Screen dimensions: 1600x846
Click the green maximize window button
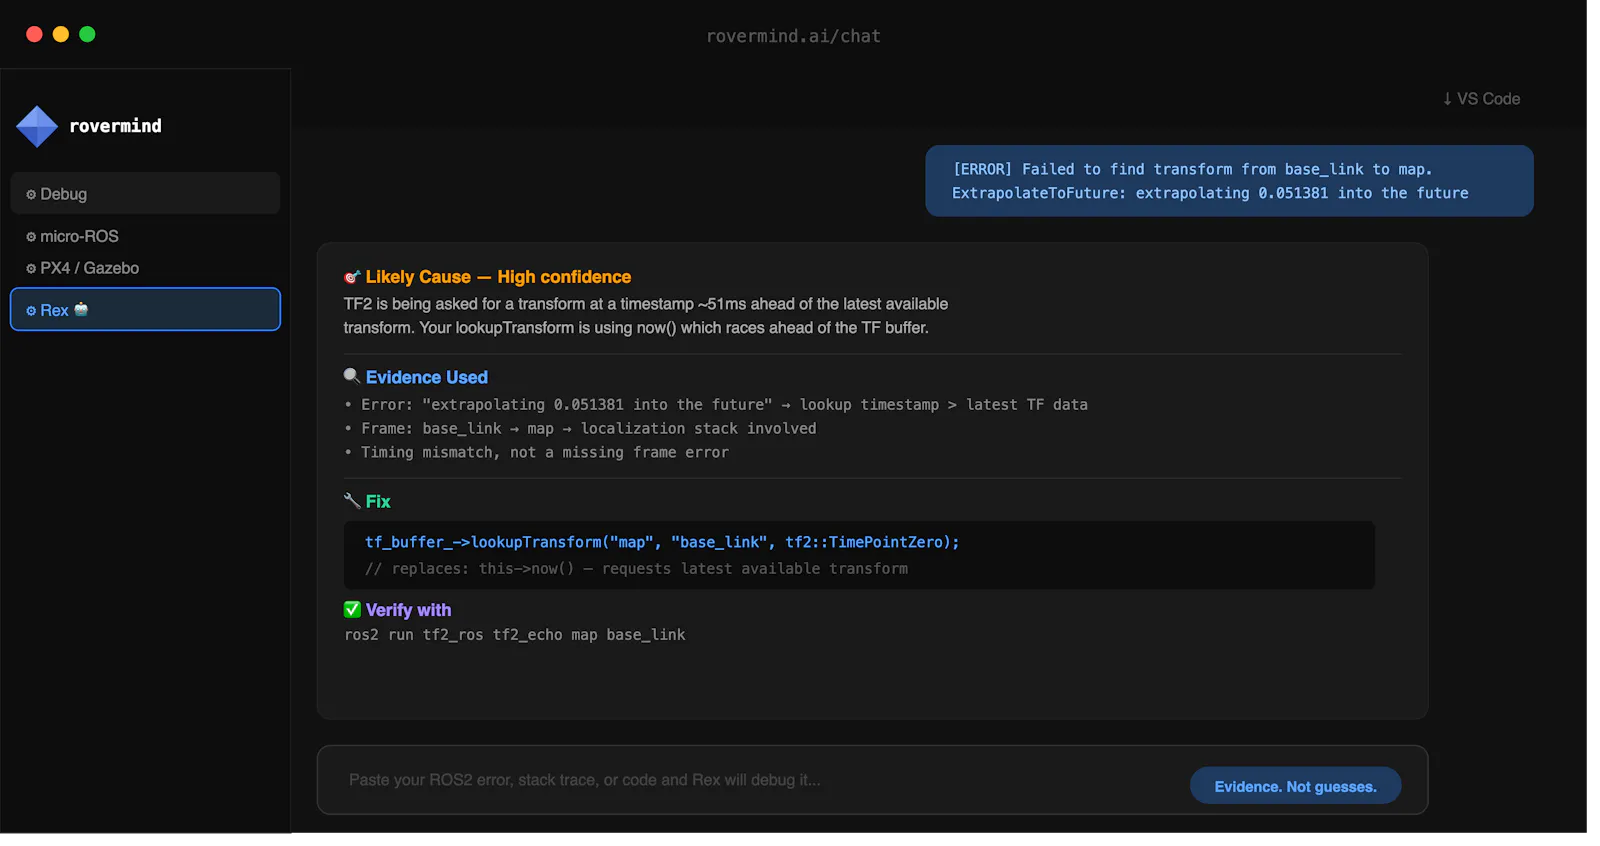coord(87,34)
